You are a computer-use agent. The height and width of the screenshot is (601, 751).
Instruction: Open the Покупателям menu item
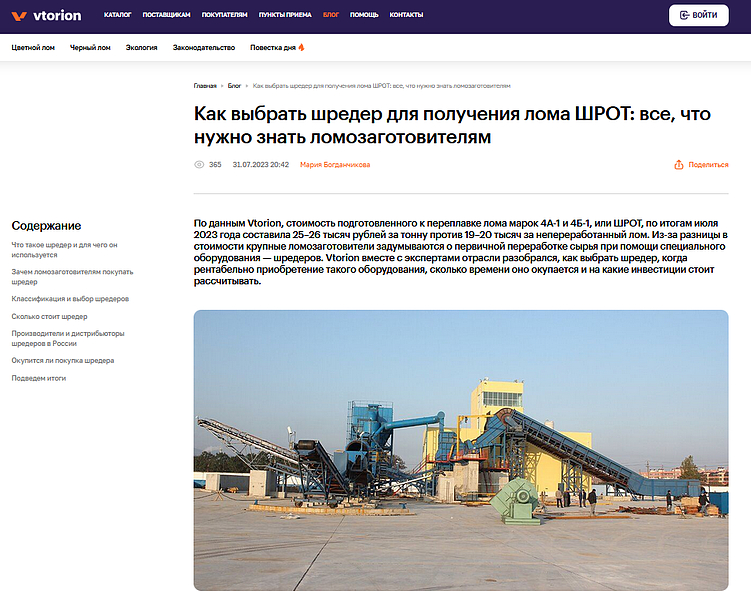pyautogui.click(x=224, y=15)
